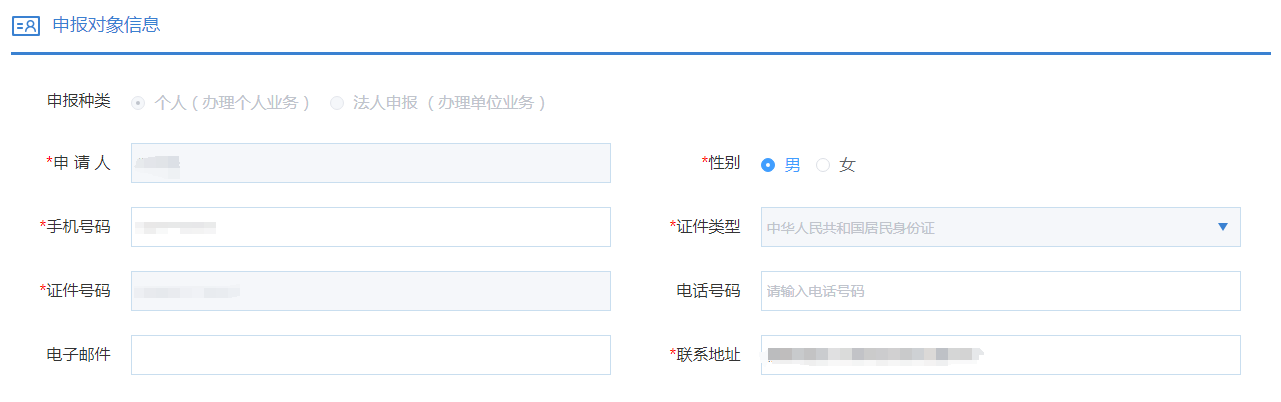Select the 法人申报（办理单位业务）radio option
Image resolution: width=1281 pixels, height=402 pixels.
pyautogui.click(x=337, y=103)
